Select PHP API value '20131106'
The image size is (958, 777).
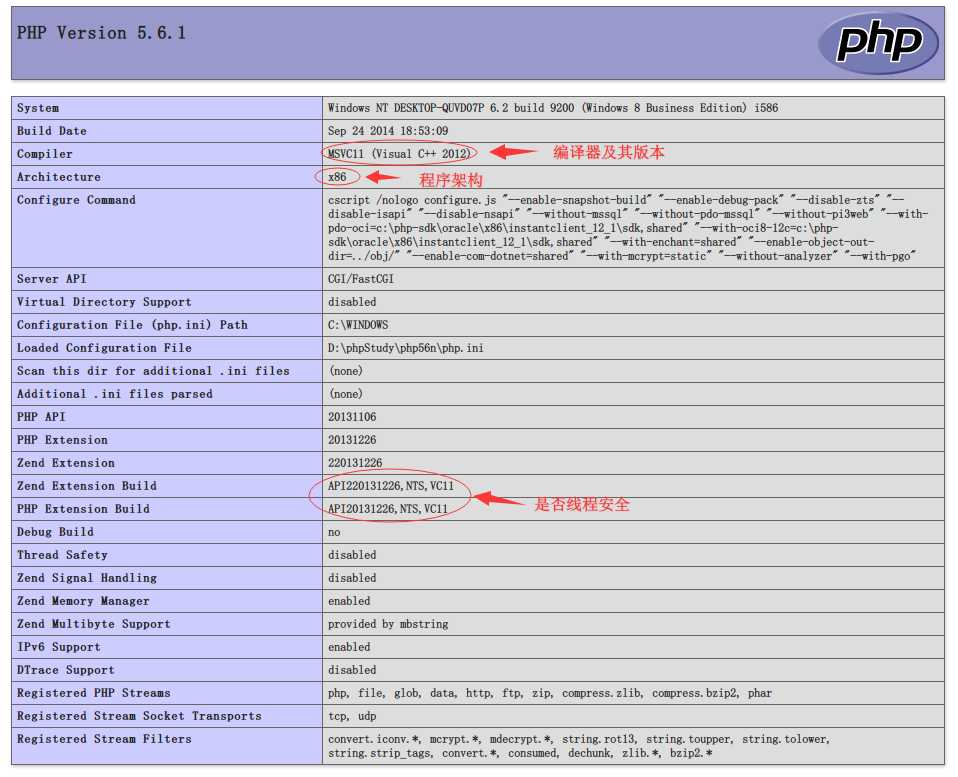[352, 417]
